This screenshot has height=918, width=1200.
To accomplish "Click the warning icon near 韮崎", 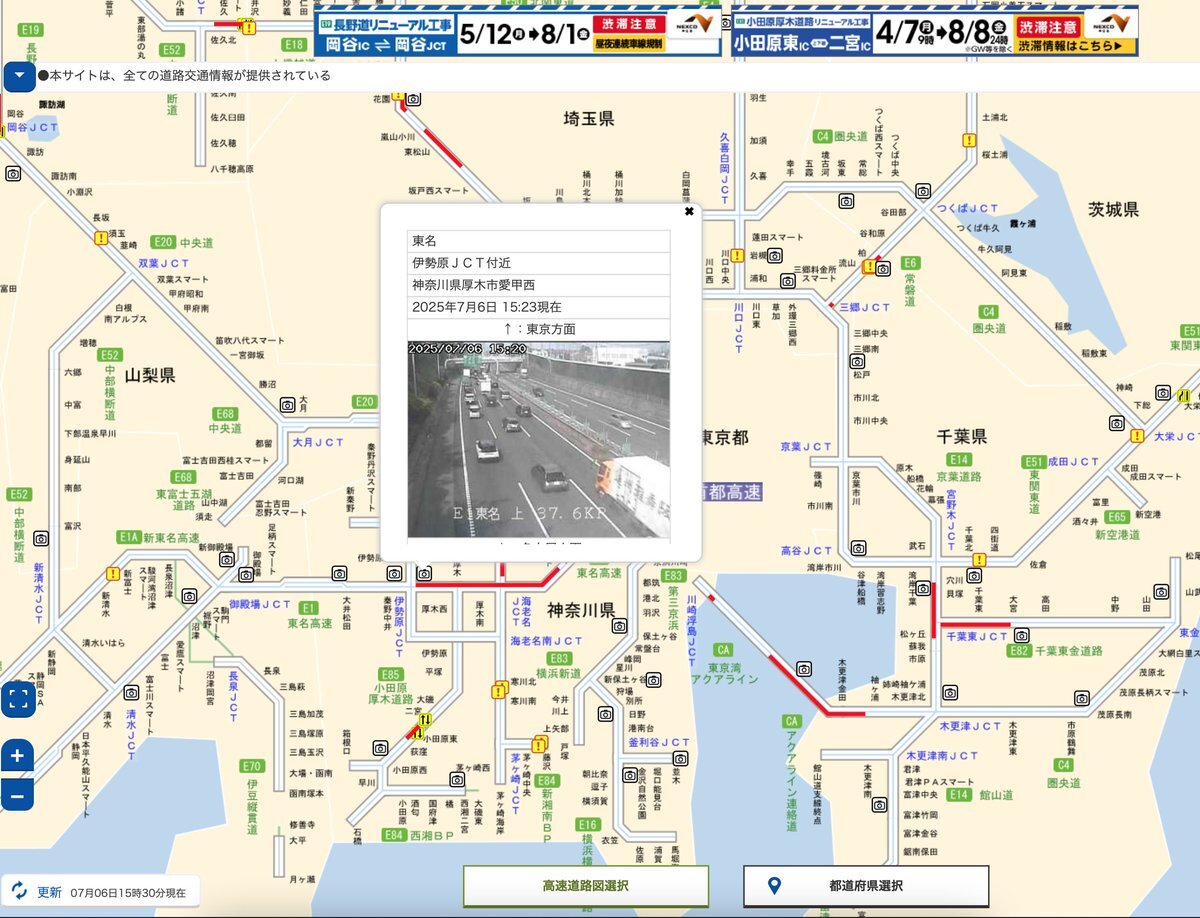I will 101,238.
